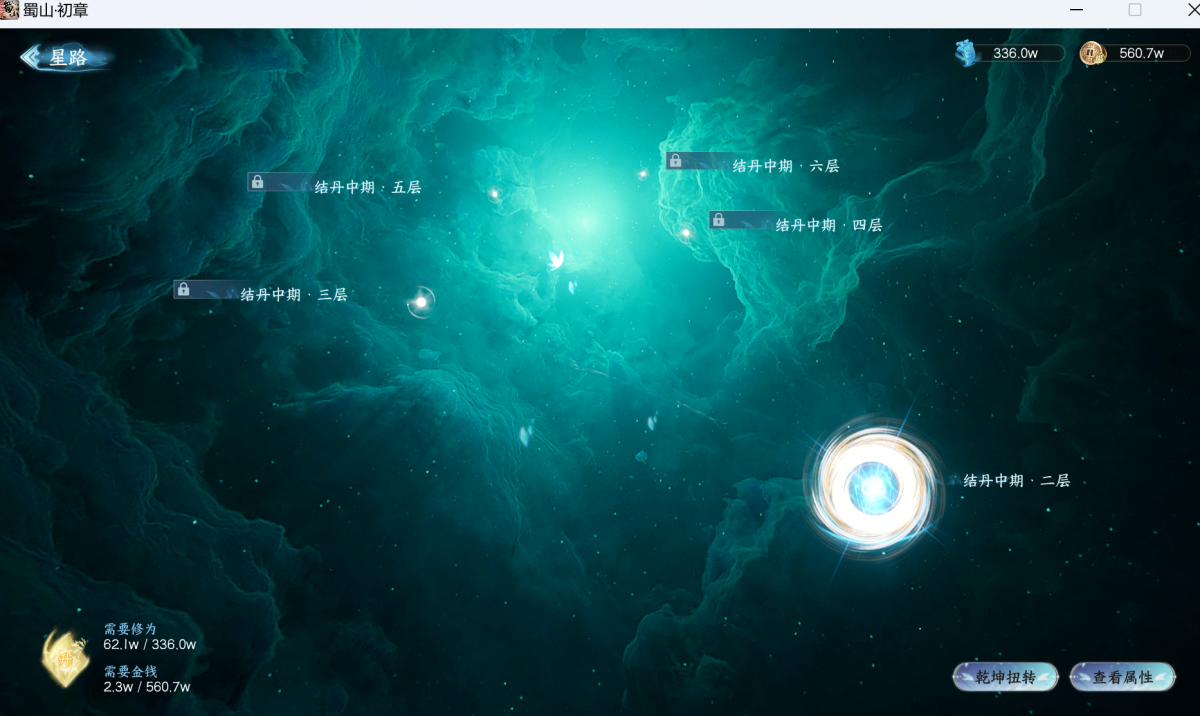
Task: Click the star node beside 结丹中期·六层
Action: coord(643,174)
